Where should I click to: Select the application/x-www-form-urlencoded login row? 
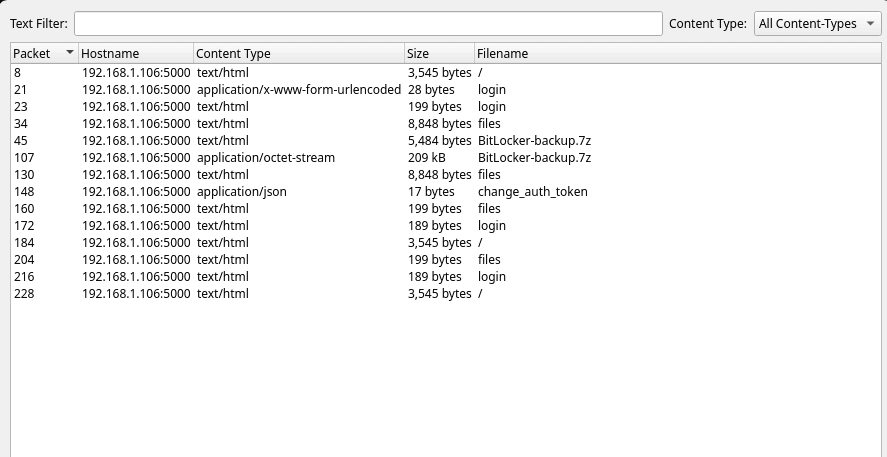pyautogui.click(x=298, y=89)
